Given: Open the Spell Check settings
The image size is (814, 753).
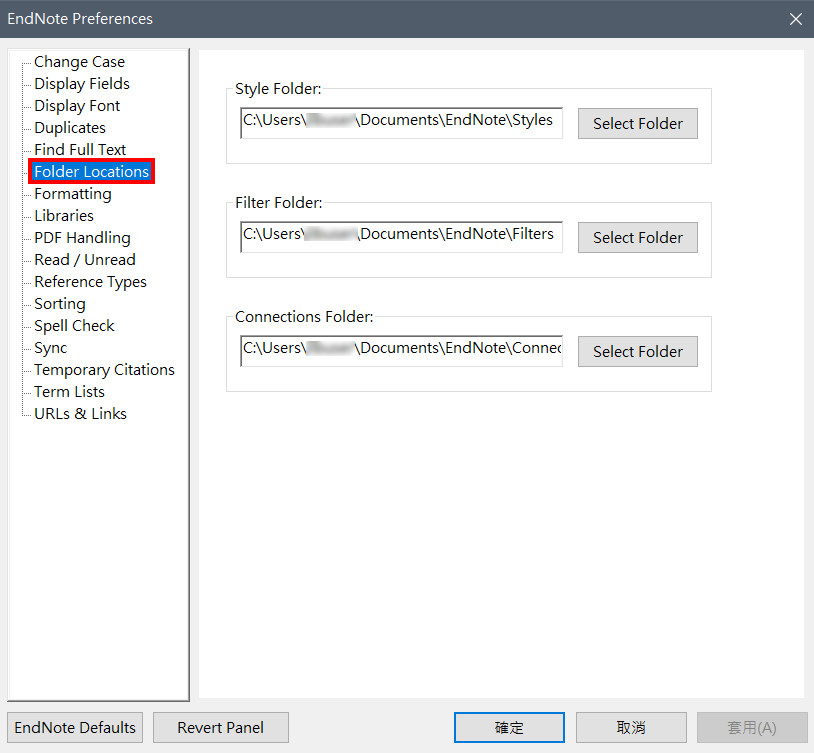Looking at the screenshot, I should [x=74, y=326].
